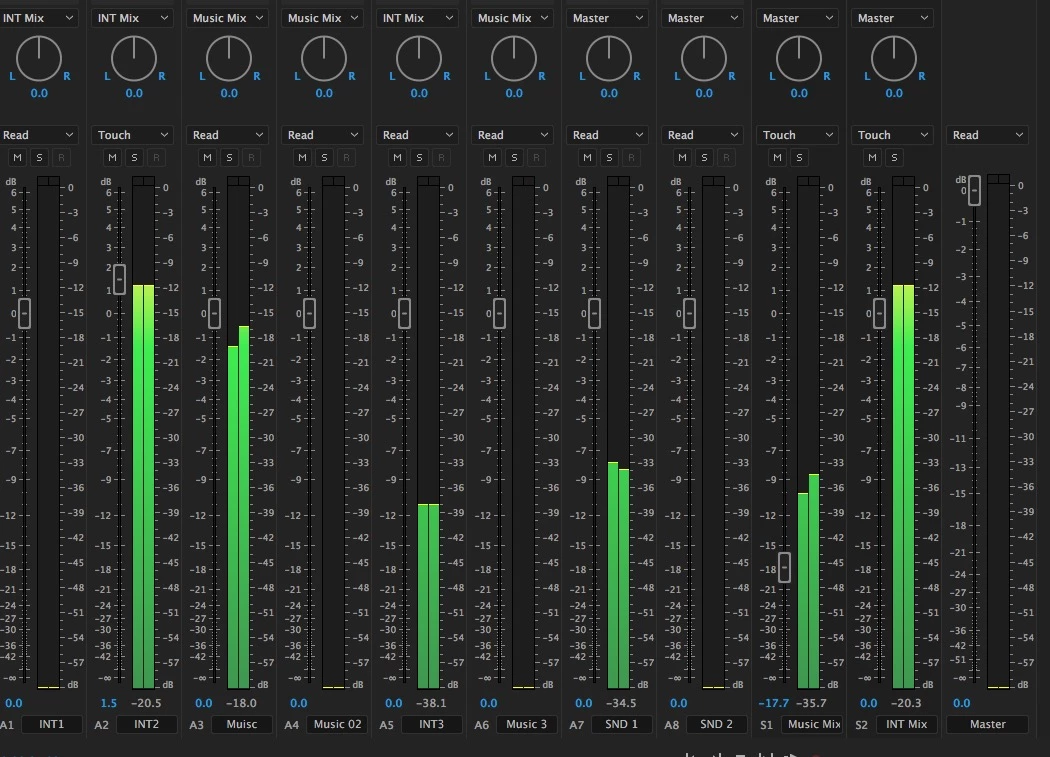
Task: Mute track A3 Muisc
Action: [208, 157]
